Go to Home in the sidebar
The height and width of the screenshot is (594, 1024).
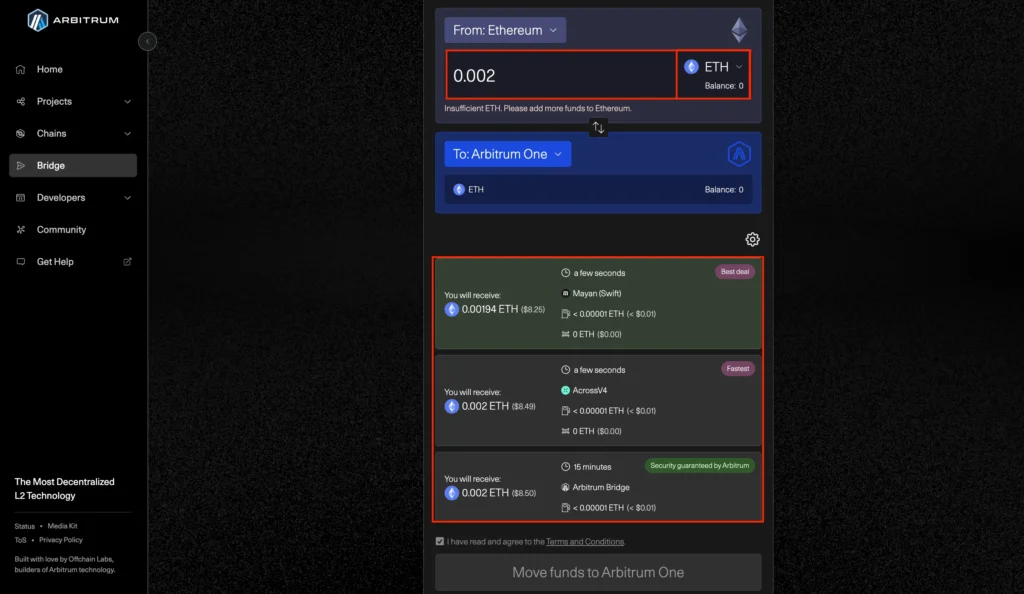pyautogui.click(x=73, y=69)
